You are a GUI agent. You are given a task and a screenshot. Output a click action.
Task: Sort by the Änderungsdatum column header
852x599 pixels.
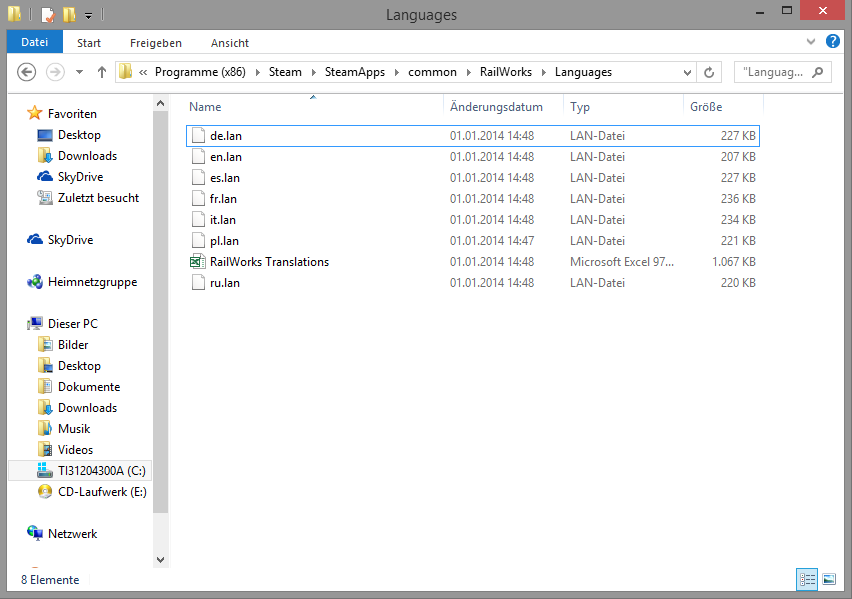[x=496, y=107]
